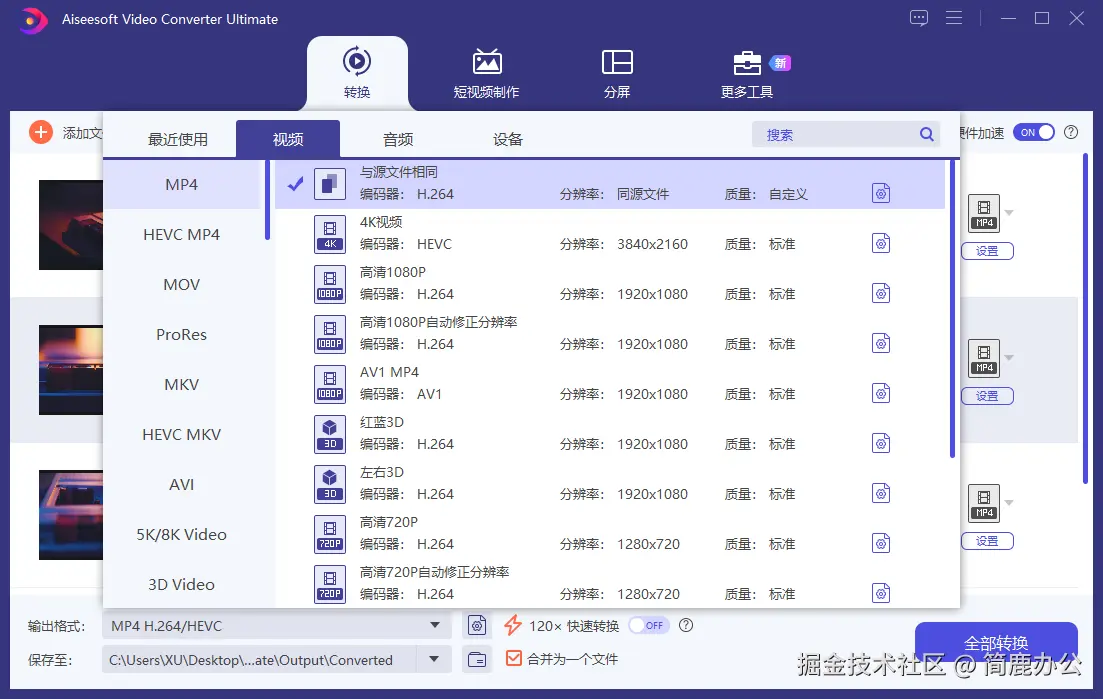Enable the 120× 快速转换 toggle

pos(648,624)
